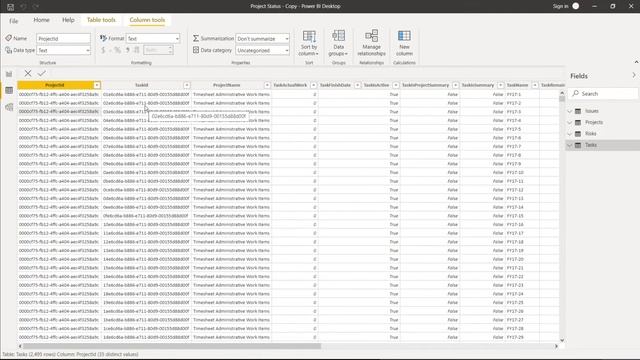The width and height of the screenshot is (640, 360).
Task: Select the TaskFinishDate column header
Action: click(x=336, y=85)
